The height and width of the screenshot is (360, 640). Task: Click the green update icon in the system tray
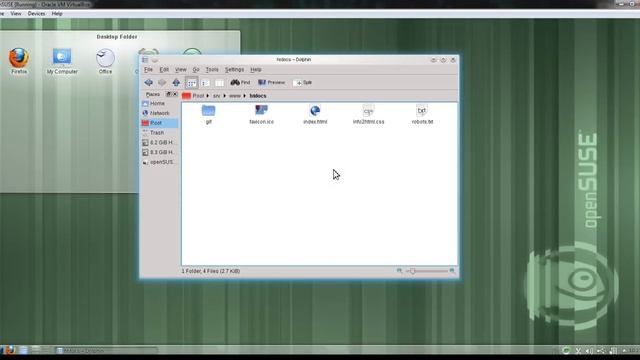pos(566,351)
